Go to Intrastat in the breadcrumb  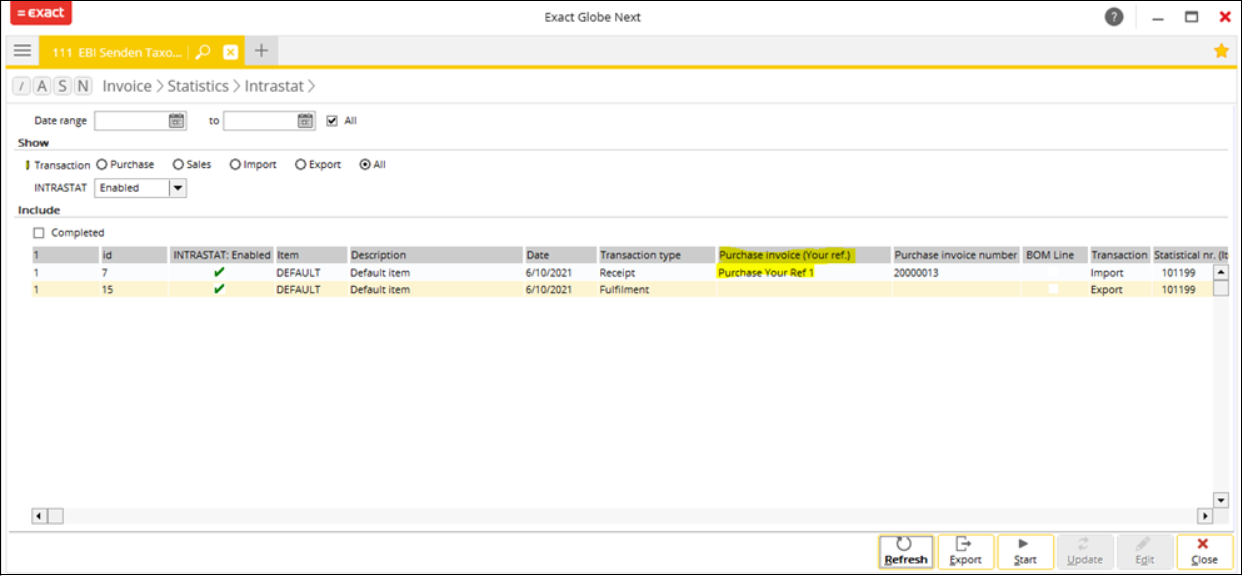274,86
